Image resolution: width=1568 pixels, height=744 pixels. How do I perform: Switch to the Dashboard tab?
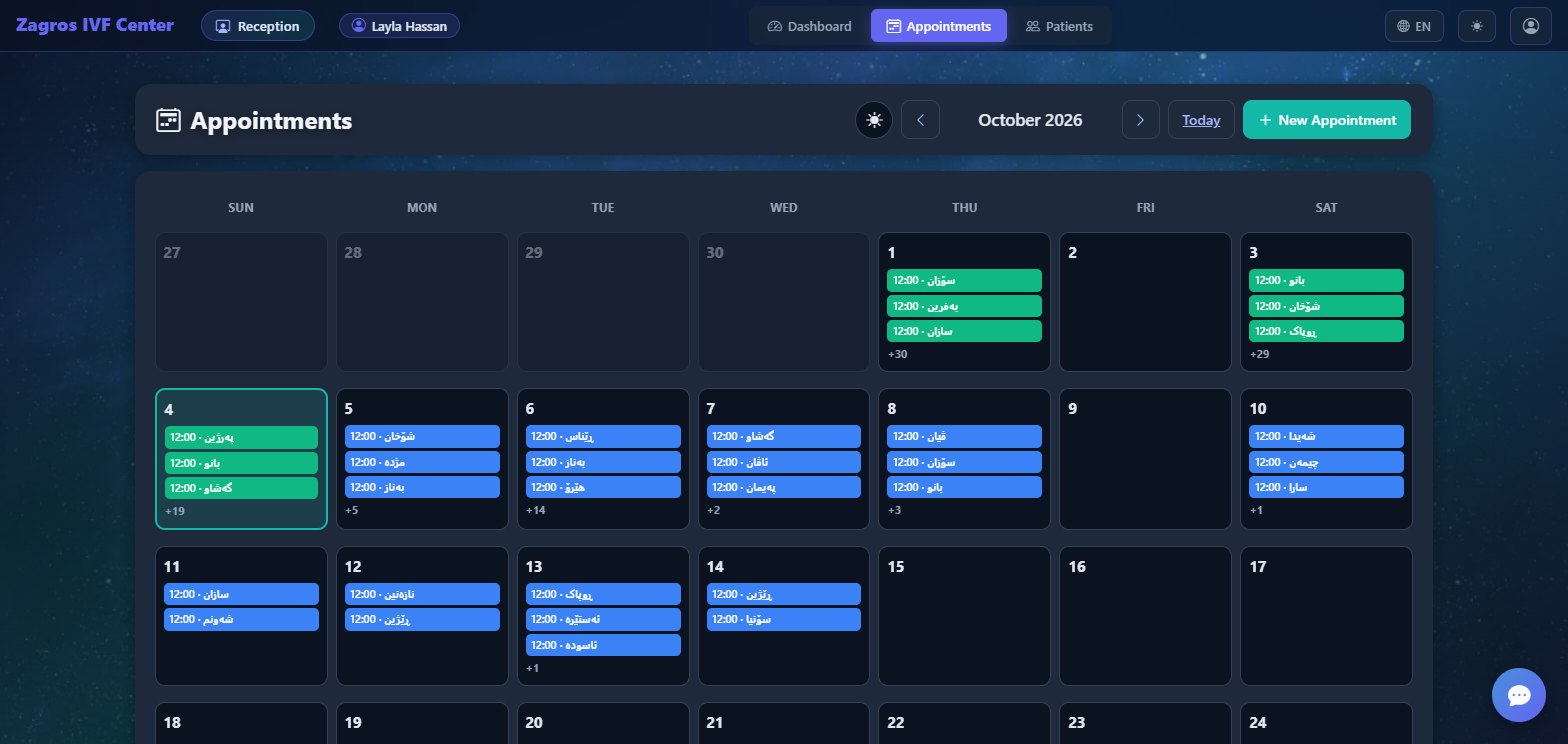click(x=810, y=26)
